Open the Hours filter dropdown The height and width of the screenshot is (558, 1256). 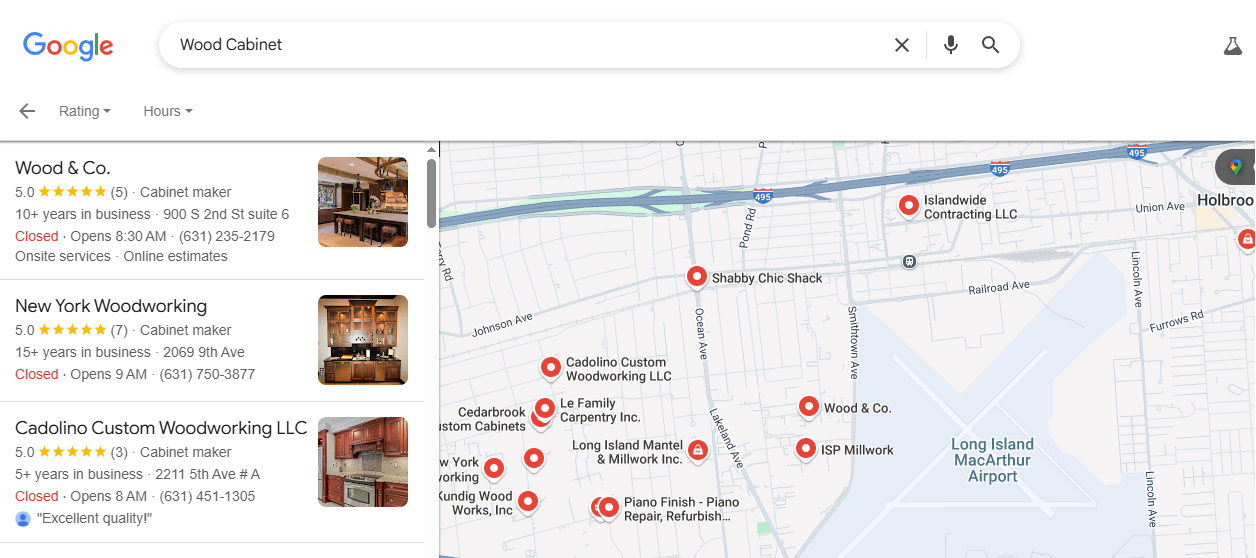[x=168, y=111]
